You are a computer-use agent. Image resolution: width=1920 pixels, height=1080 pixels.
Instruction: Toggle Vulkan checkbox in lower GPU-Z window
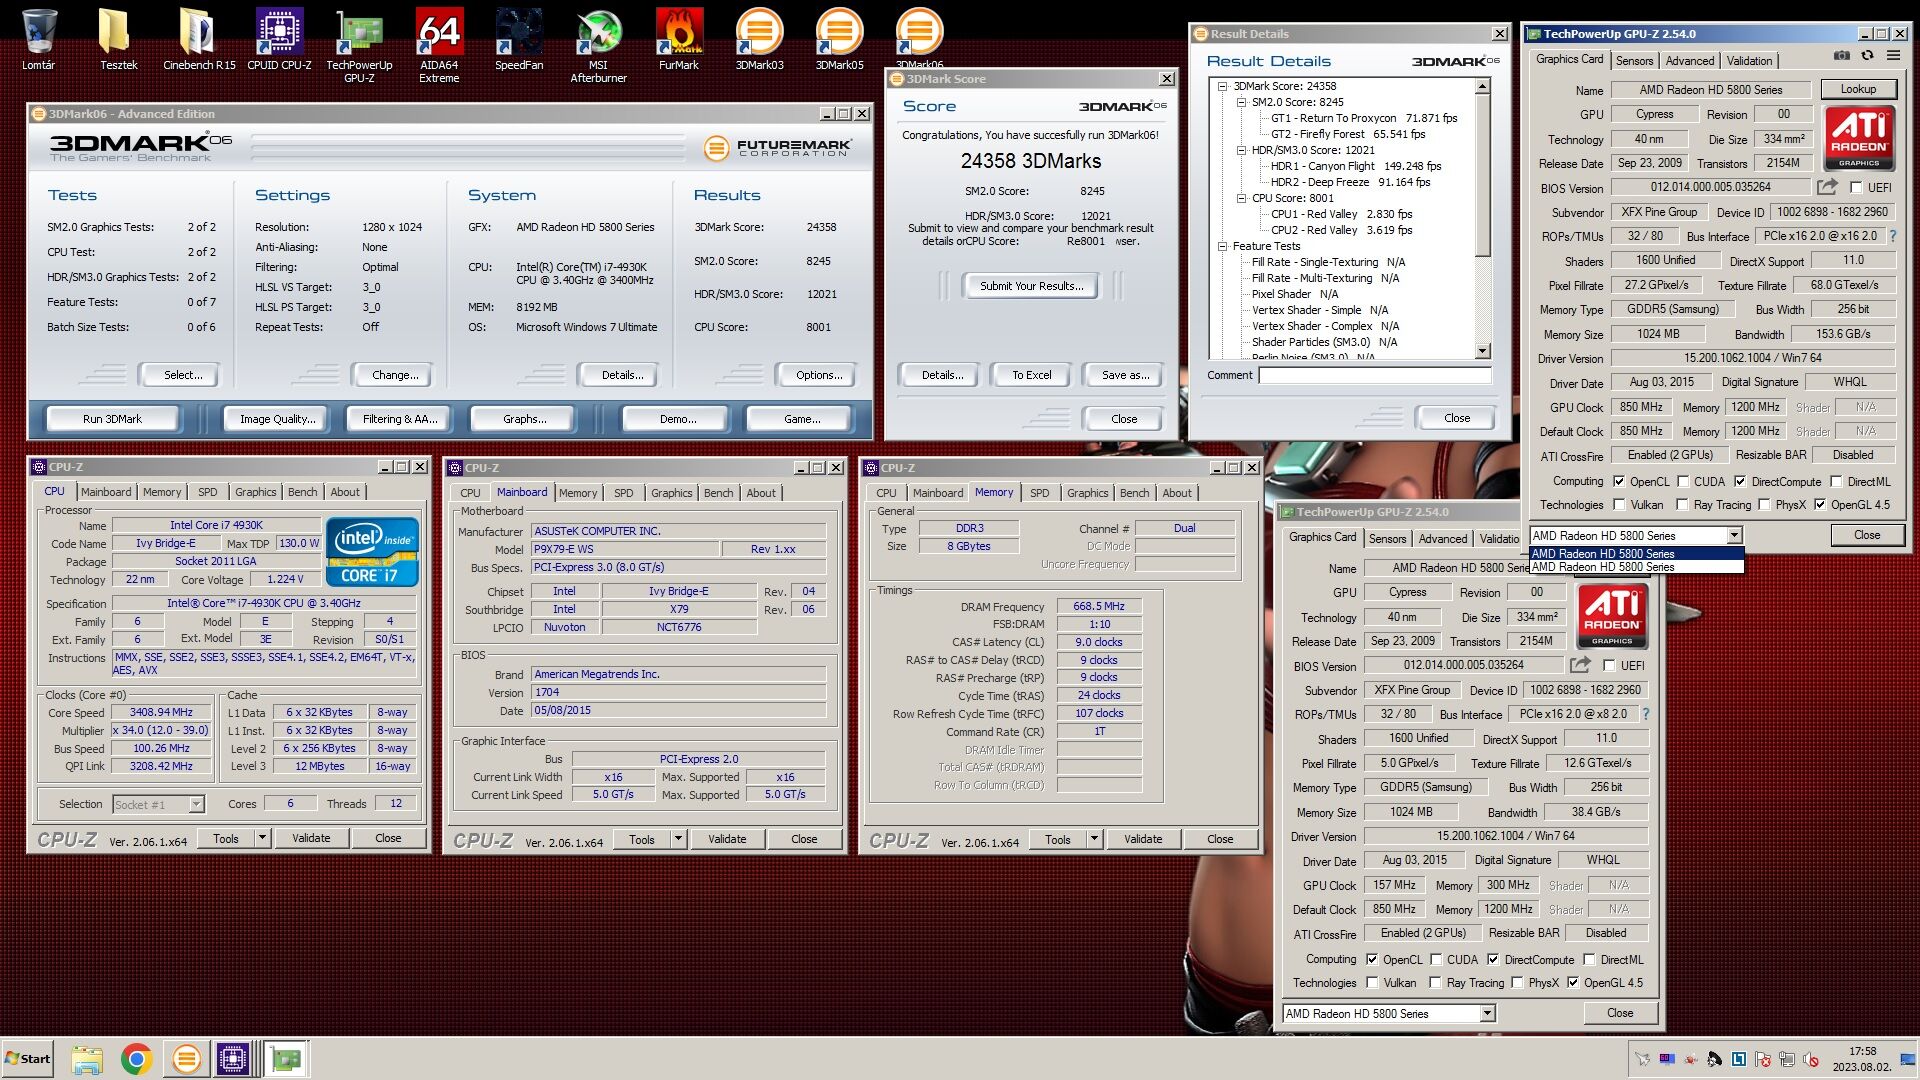[1372, 983]
